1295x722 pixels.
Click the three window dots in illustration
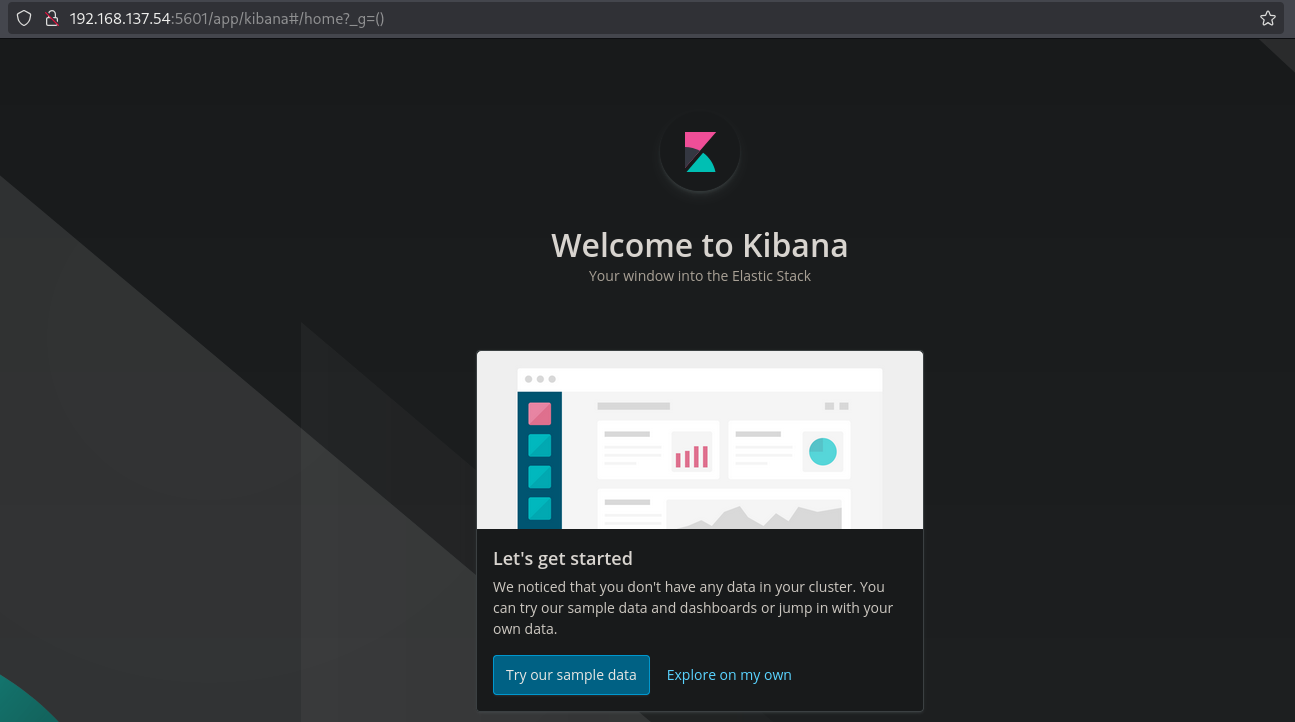coord(540,379)
